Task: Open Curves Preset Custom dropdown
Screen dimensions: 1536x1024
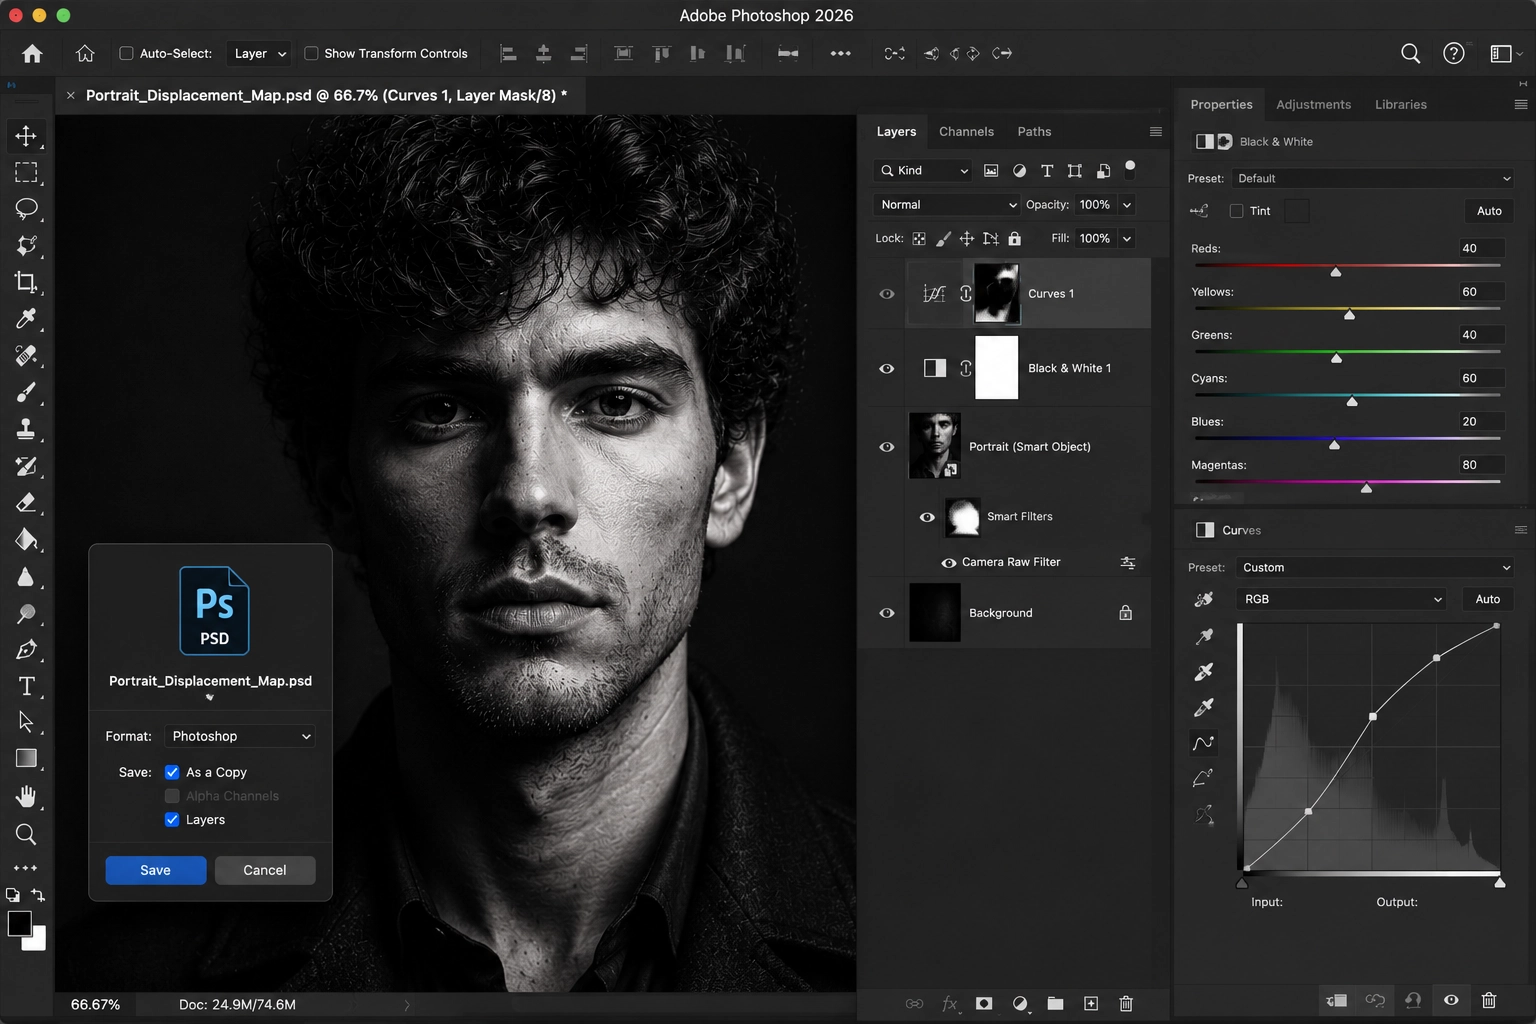Action: pos(1375,567)
